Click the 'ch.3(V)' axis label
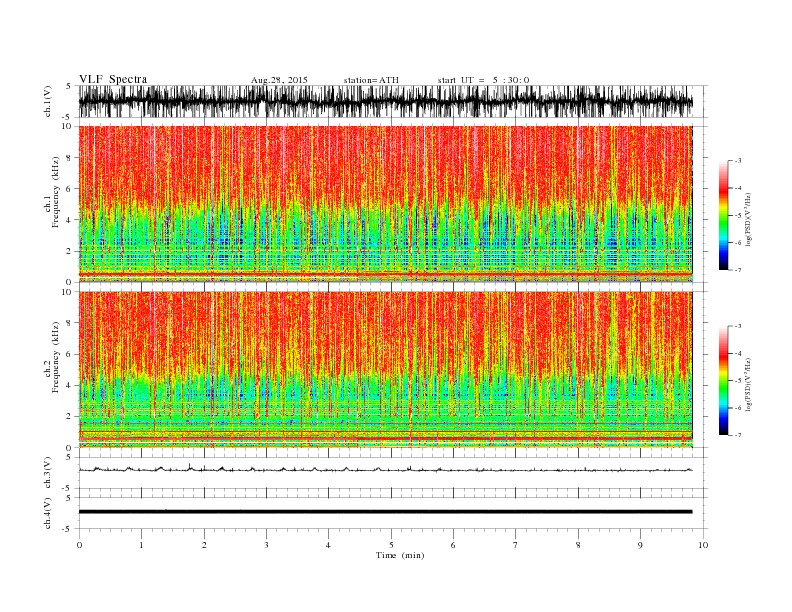This screenshot has height=612, width=792. coord(48,473)
